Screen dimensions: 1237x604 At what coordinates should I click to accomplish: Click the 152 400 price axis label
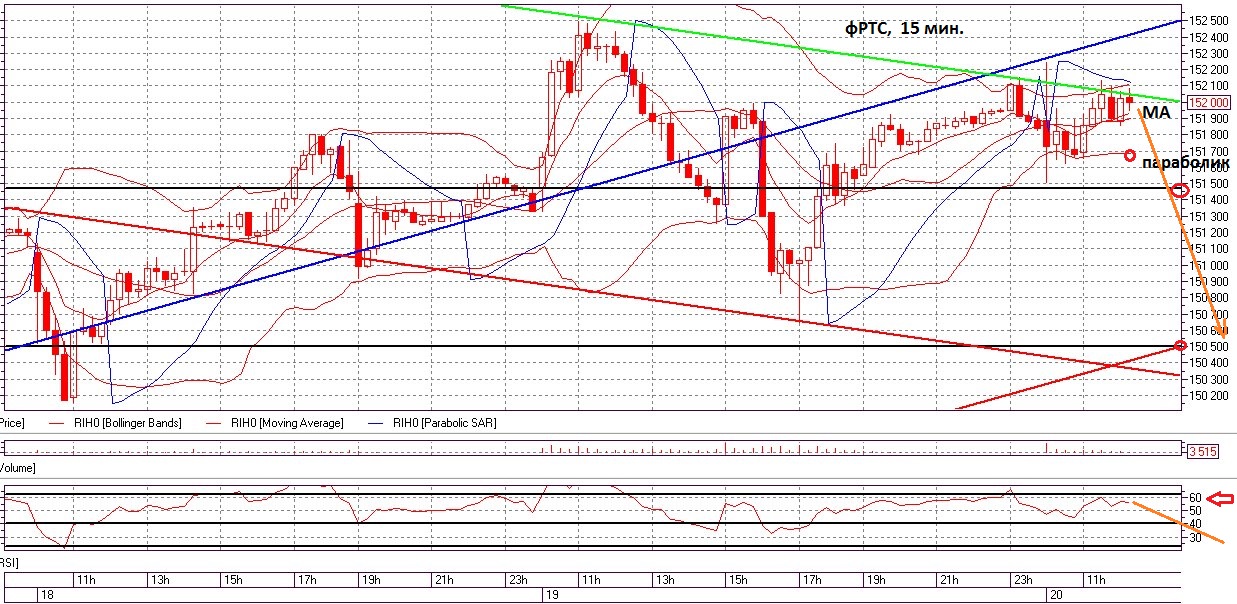tap(1210, 37)
